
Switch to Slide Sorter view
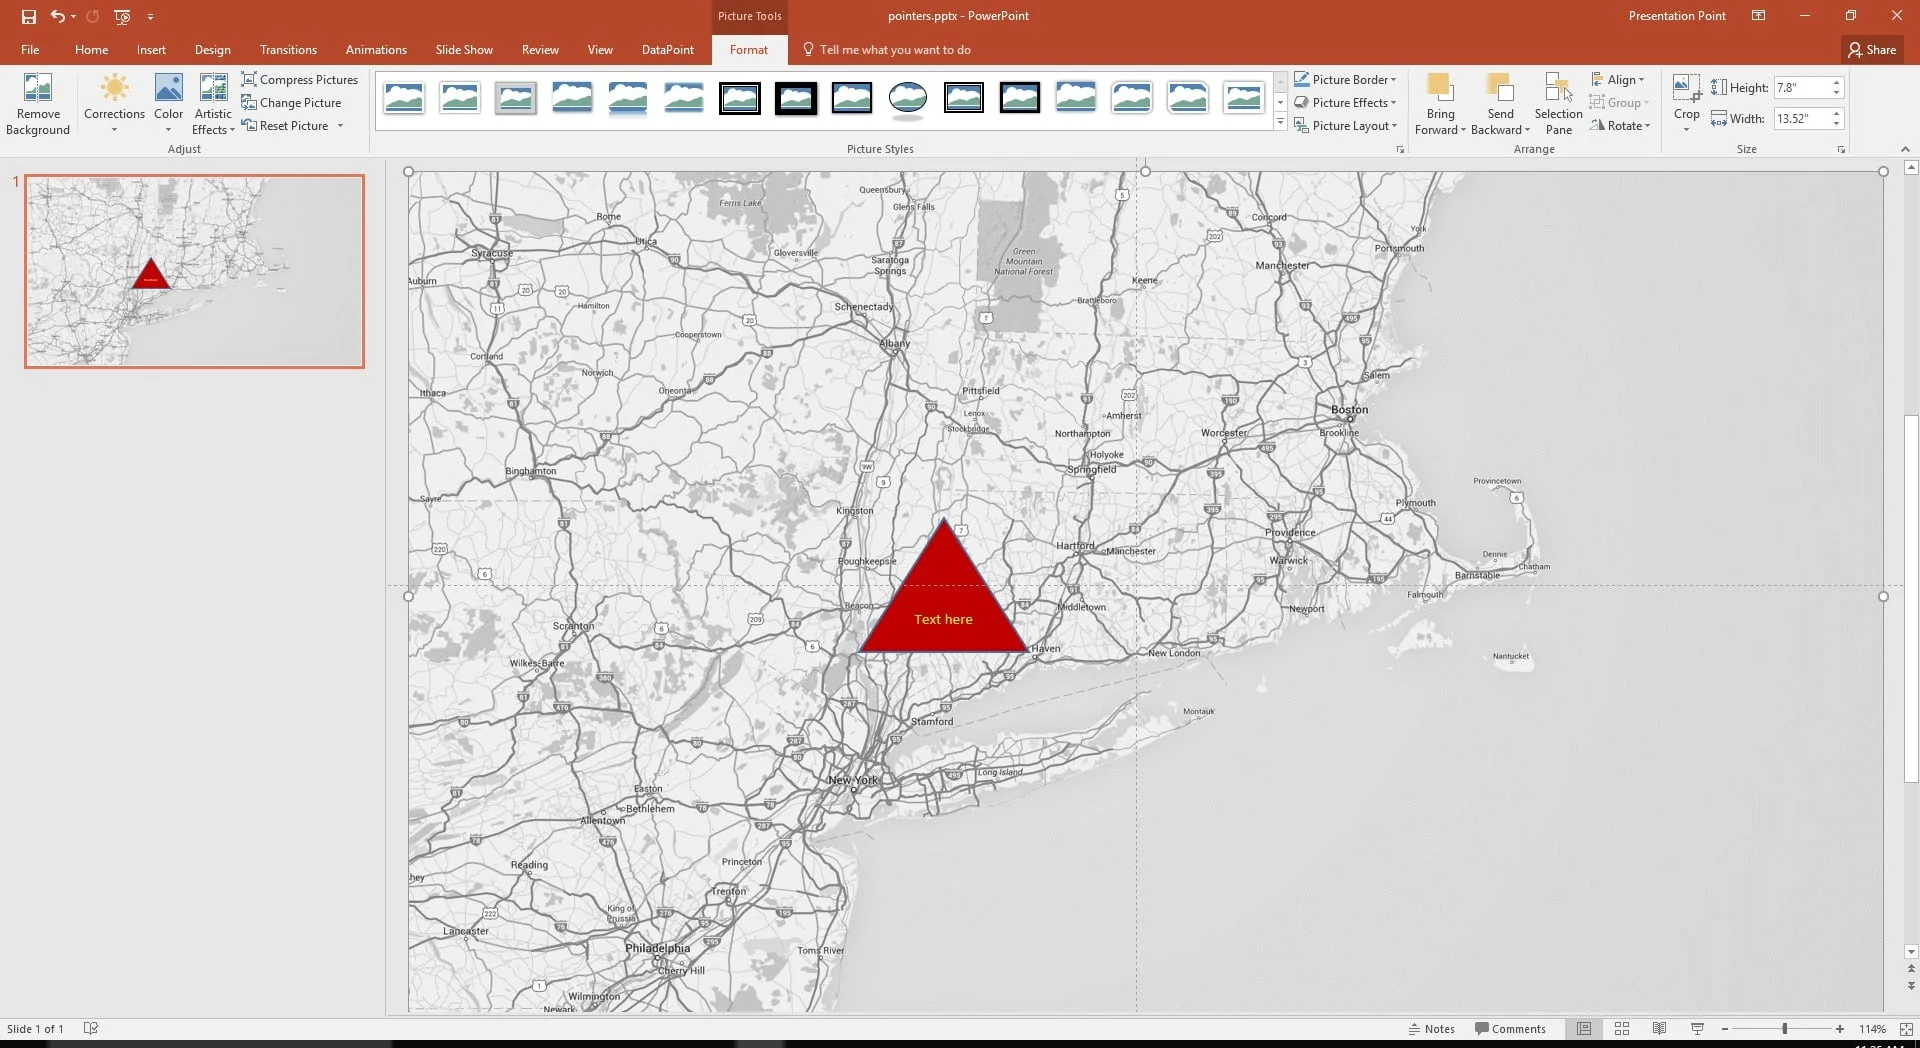1622,1029
